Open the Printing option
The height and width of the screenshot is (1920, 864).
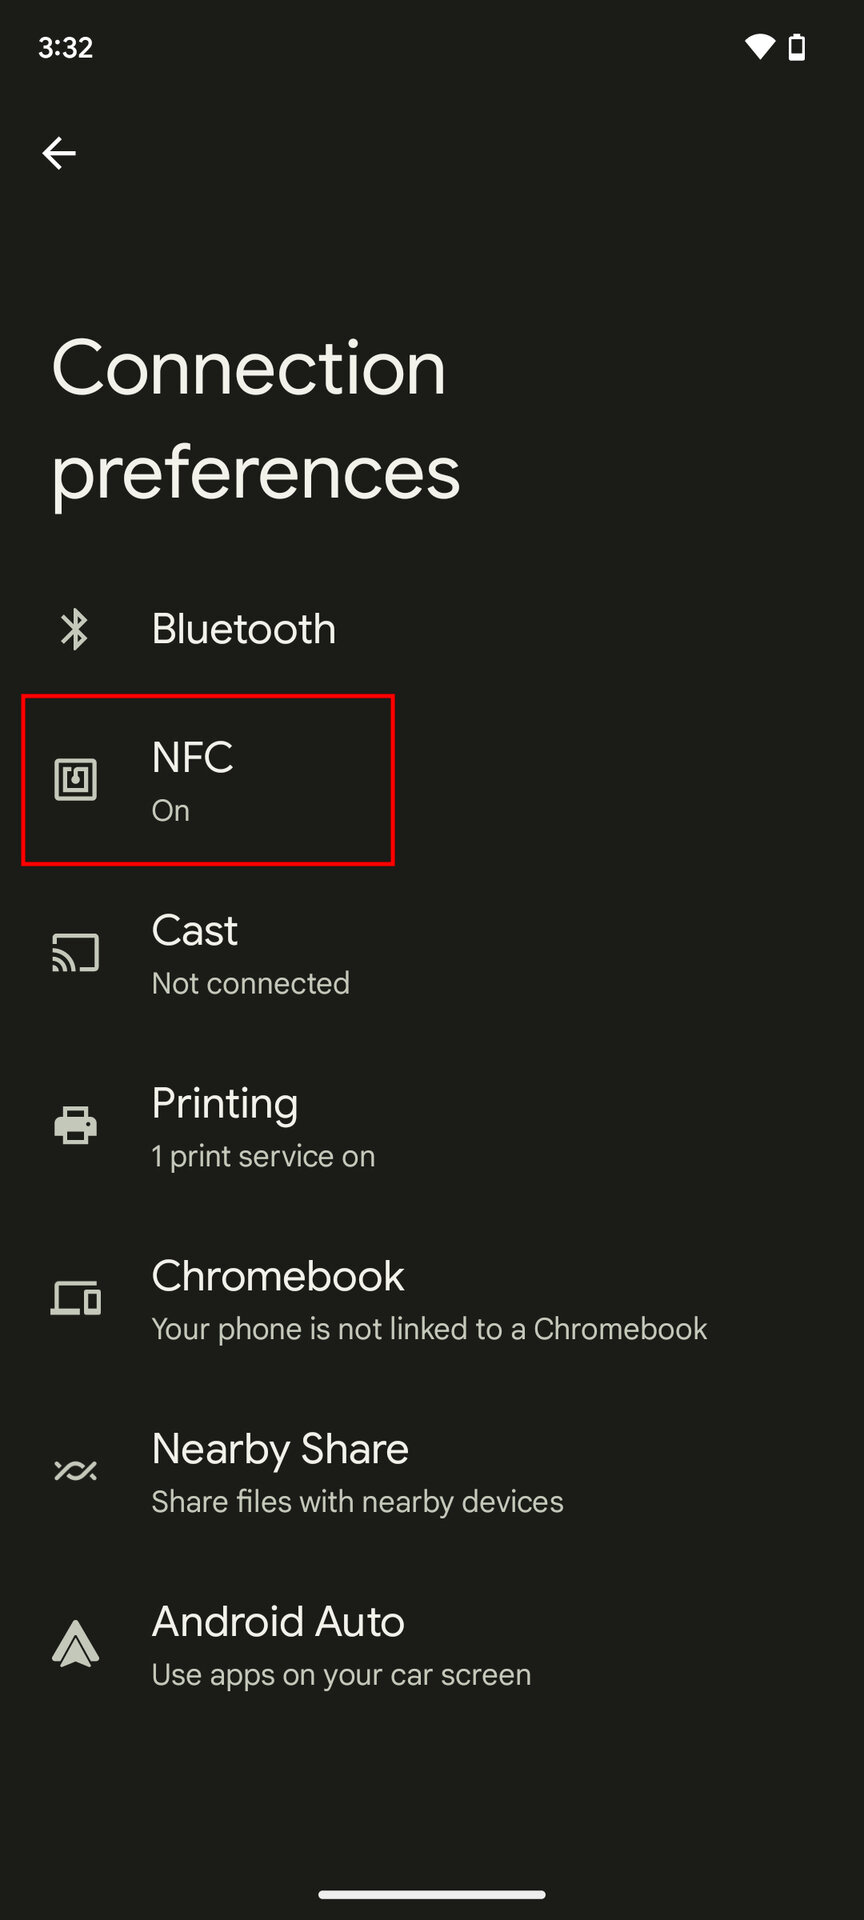tap(225, 1104)
